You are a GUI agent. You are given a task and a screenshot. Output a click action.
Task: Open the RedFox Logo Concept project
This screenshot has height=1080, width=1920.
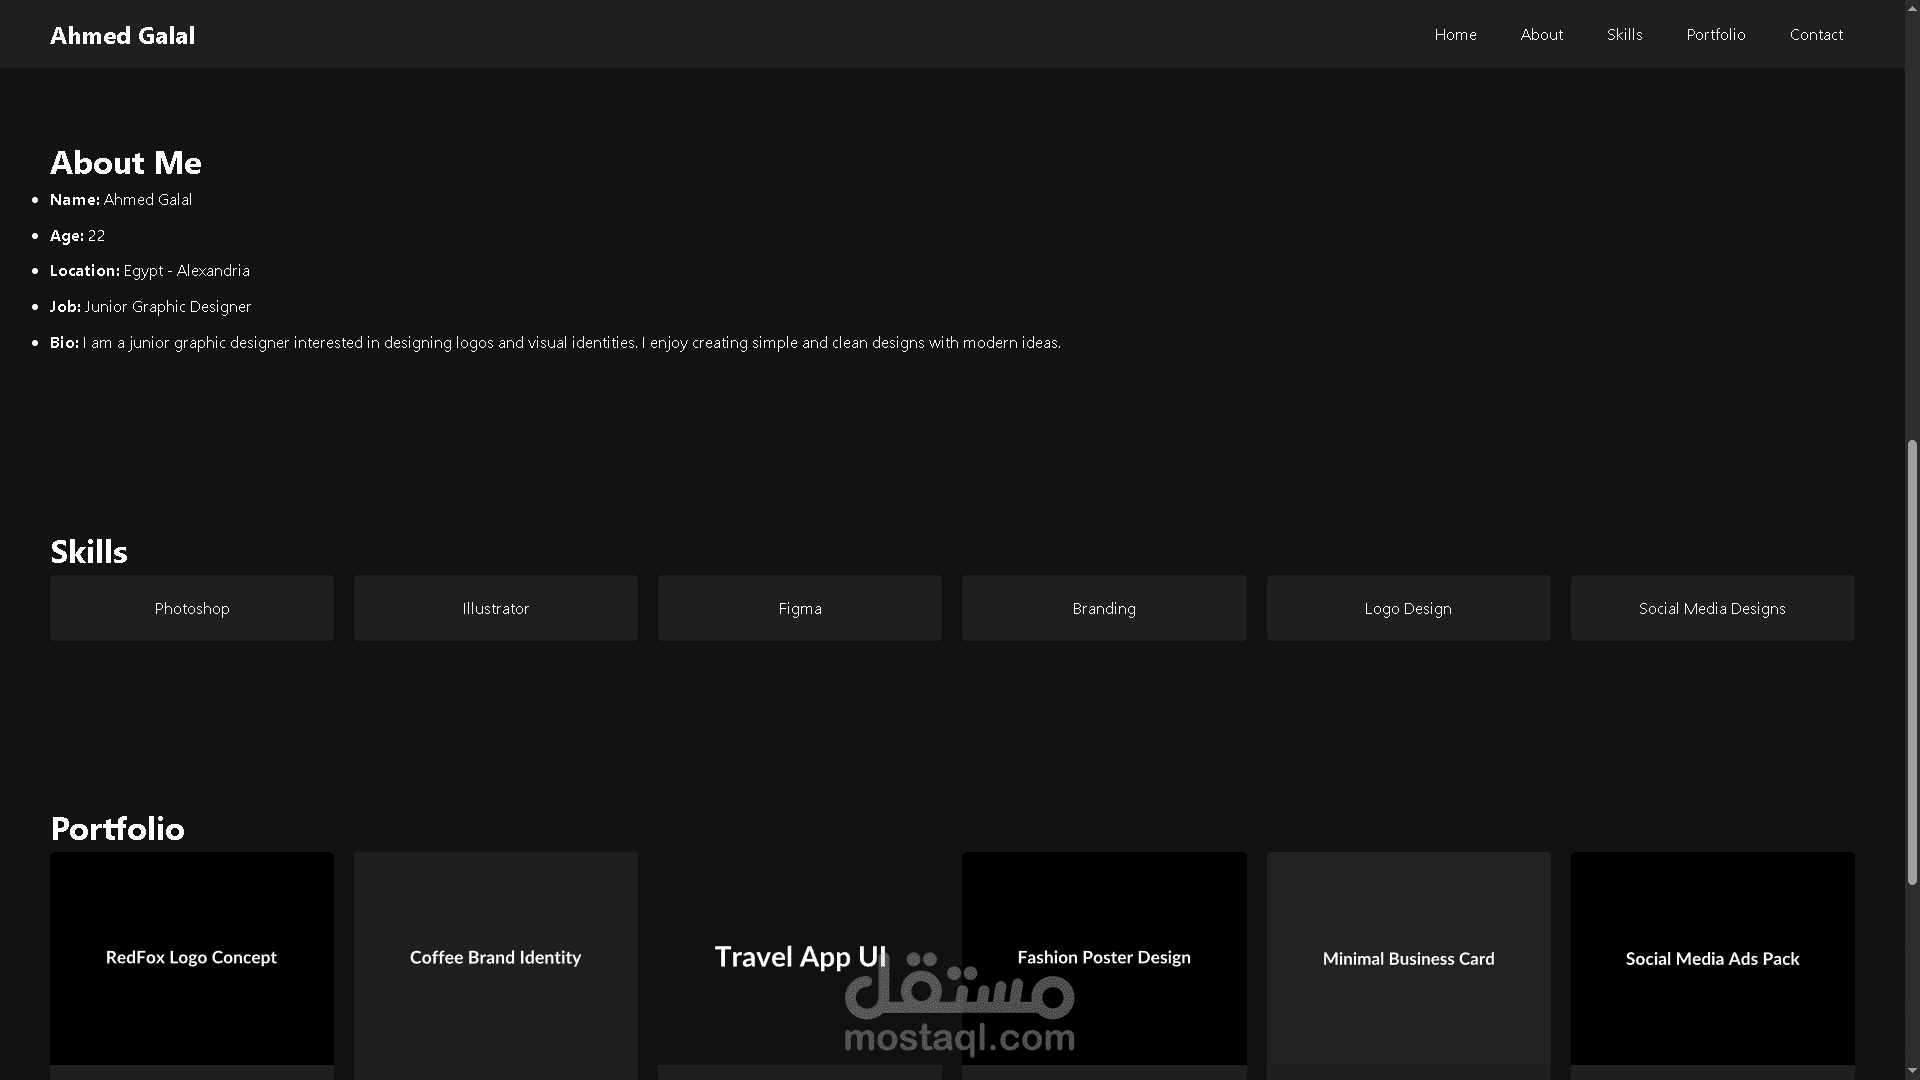pyautogui.click(x=192, y=957)
